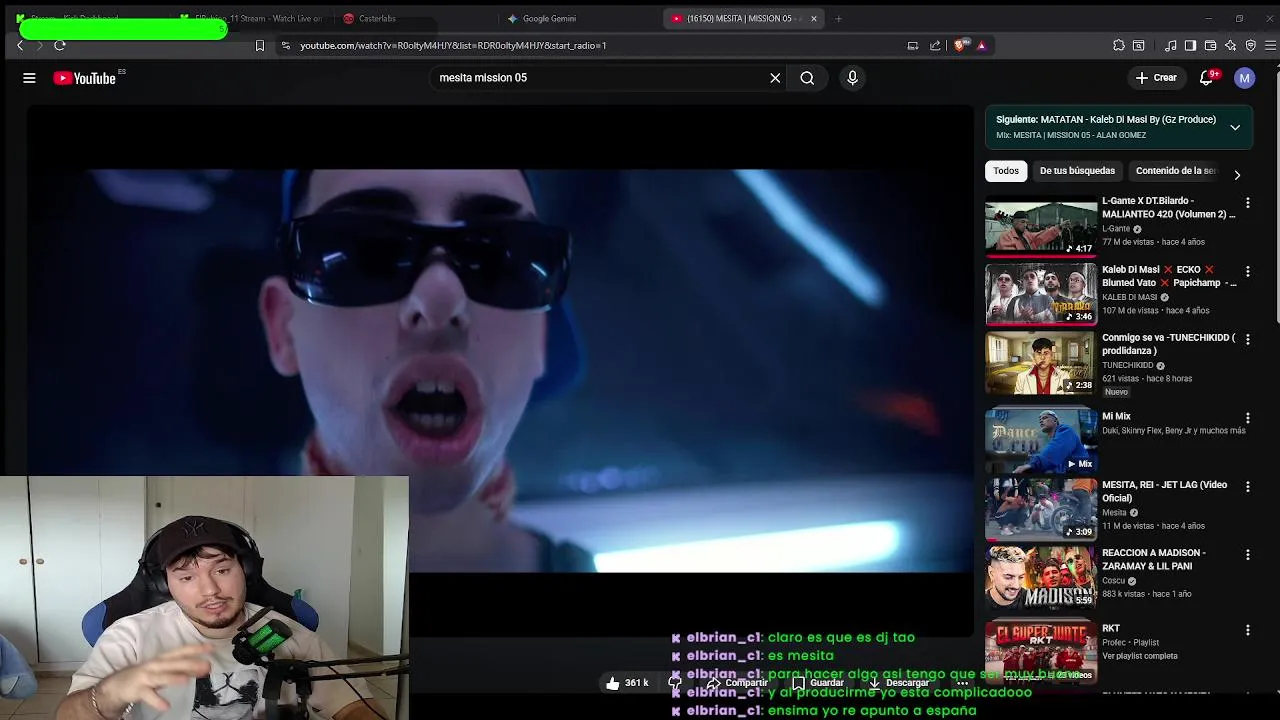
Task: Click Ver playlist completa link
Action: (x=1139, y=656)
